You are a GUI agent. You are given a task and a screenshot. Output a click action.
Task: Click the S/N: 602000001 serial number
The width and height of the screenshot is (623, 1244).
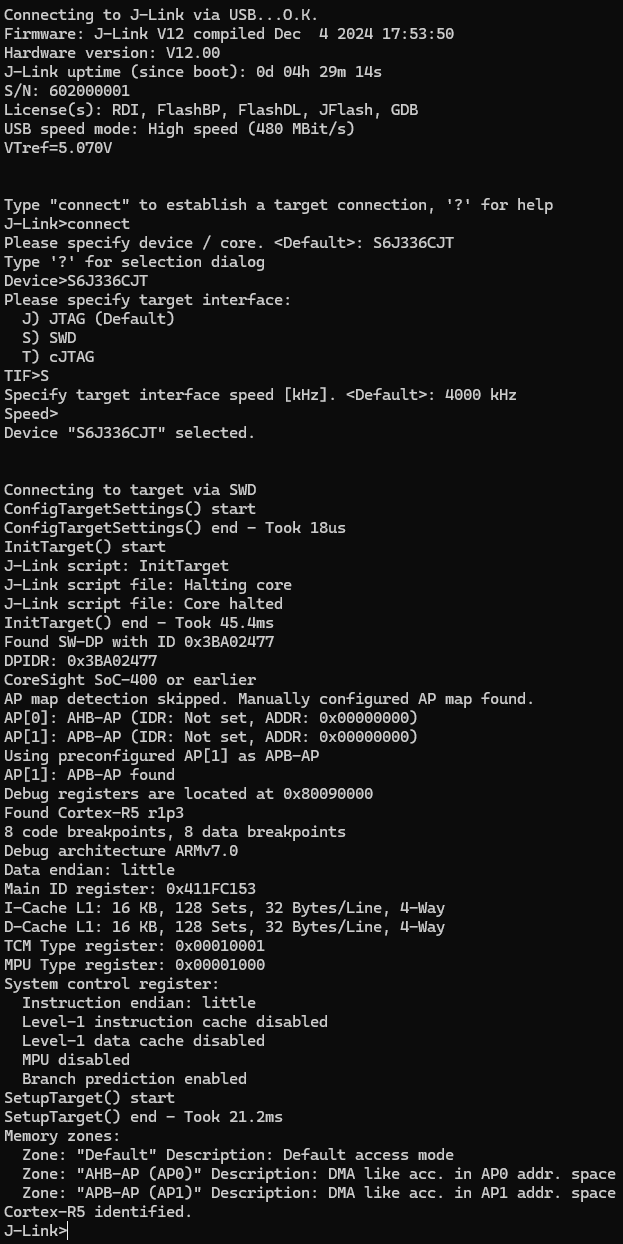(66, 91)
